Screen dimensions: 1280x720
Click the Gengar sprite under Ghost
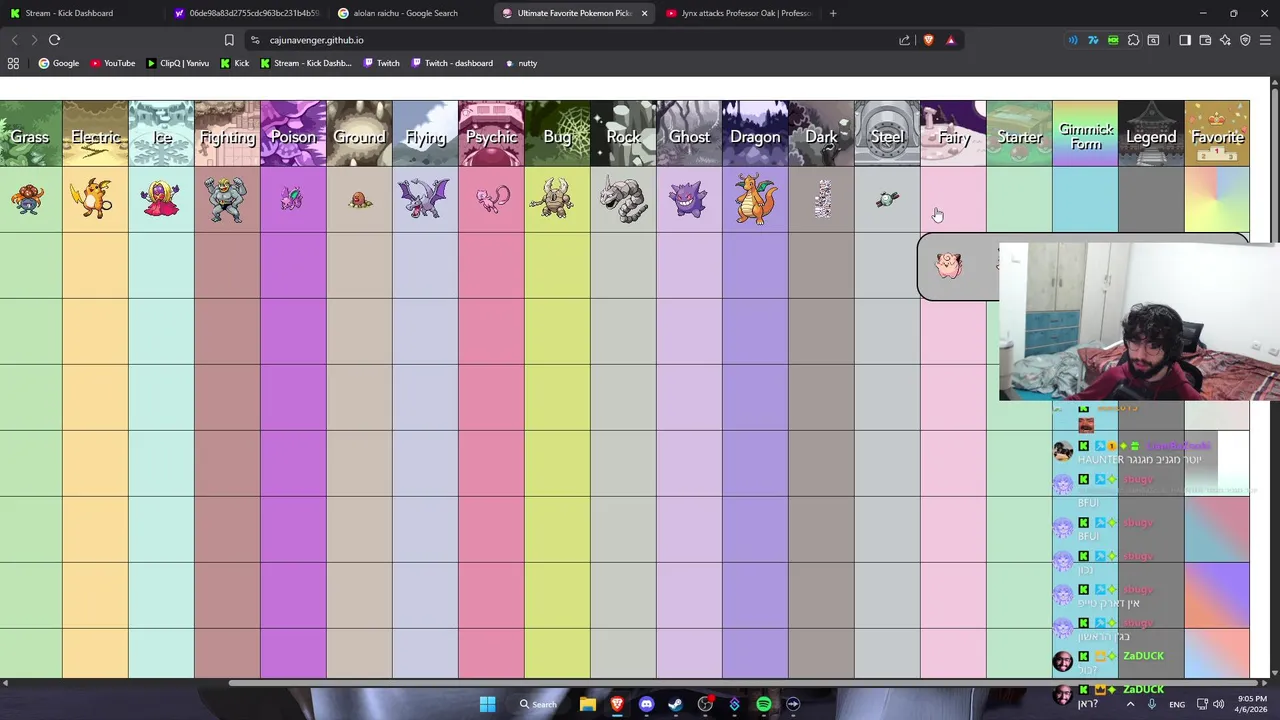coord(689,199)
